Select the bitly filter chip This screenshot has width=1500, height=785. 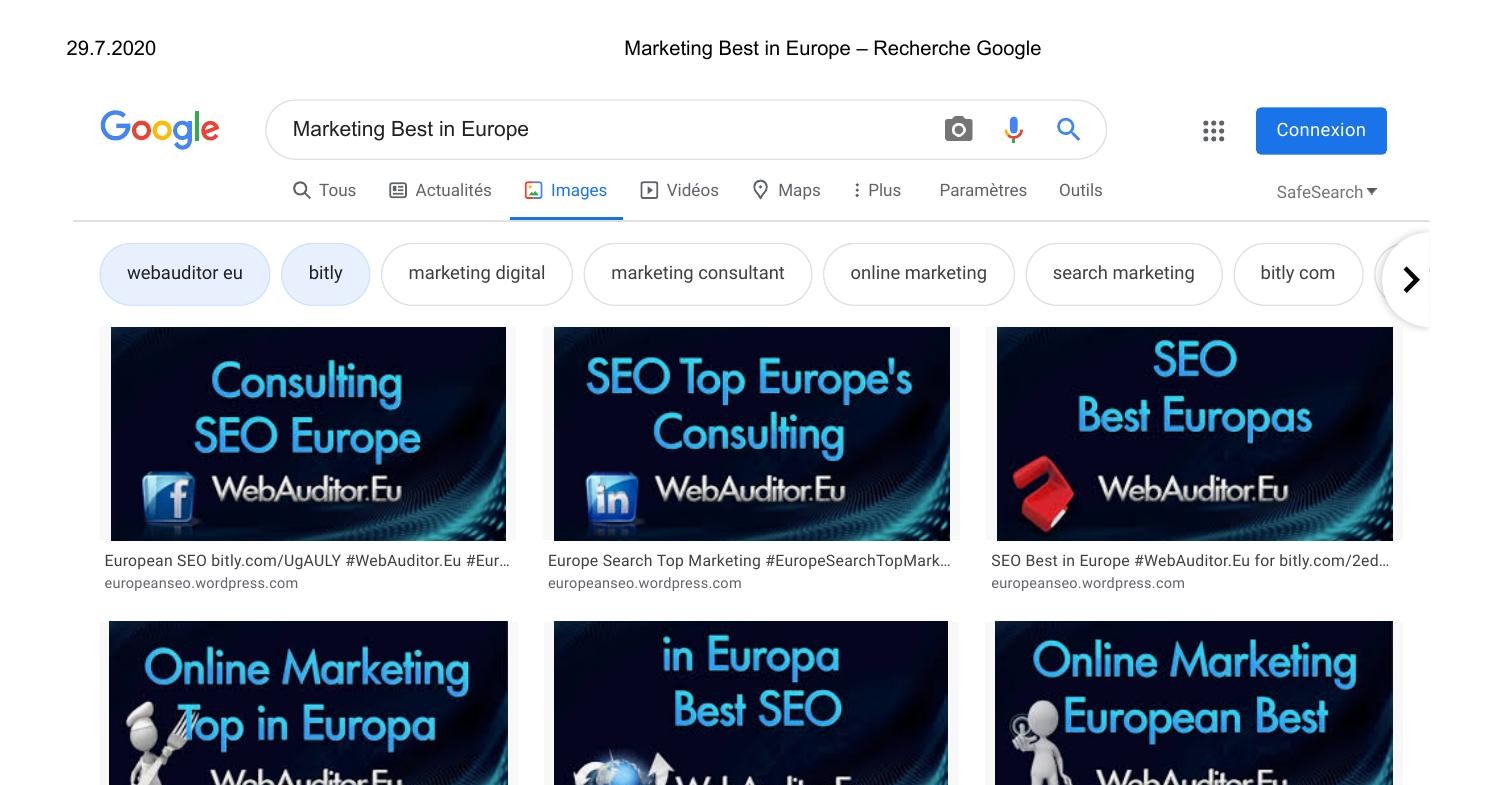[x=326, y=273]
